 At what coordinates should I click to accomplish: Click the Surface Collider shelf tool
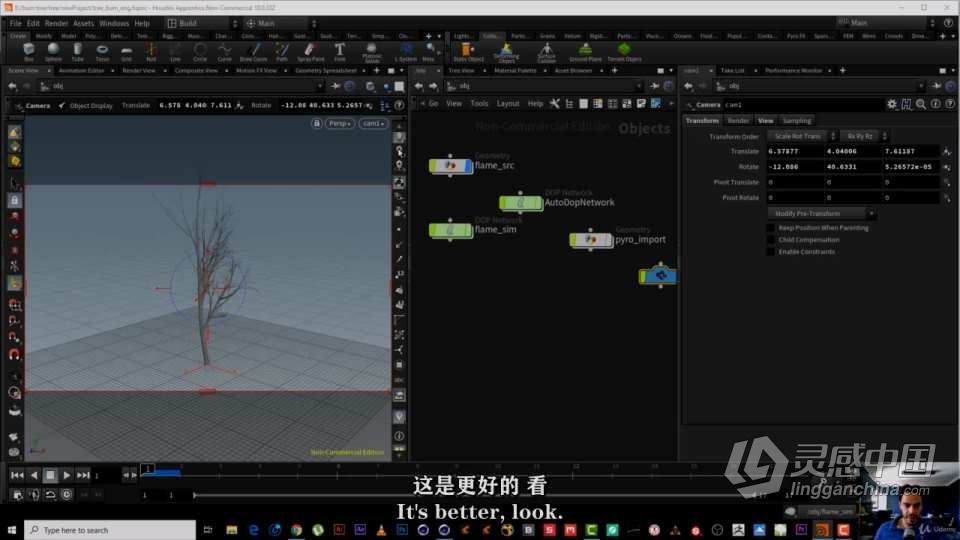tap(546, 52)
